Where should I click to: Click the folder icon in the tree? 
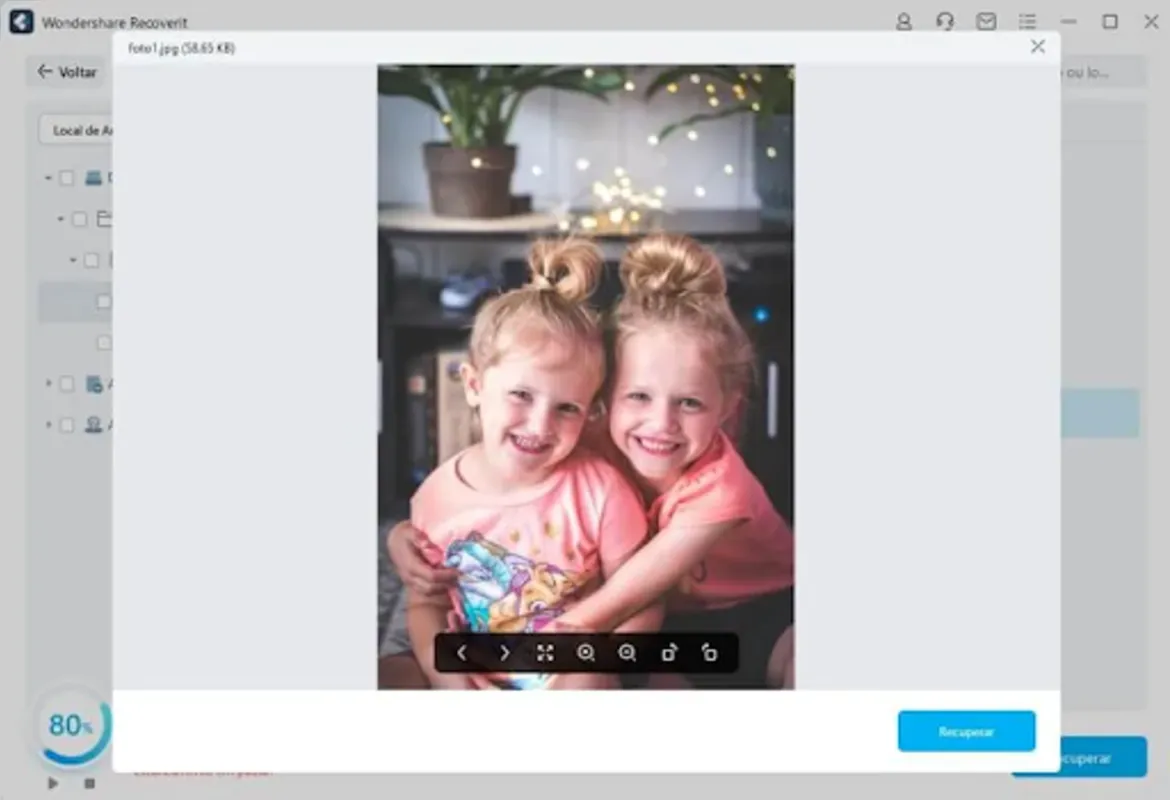point(104,219)
